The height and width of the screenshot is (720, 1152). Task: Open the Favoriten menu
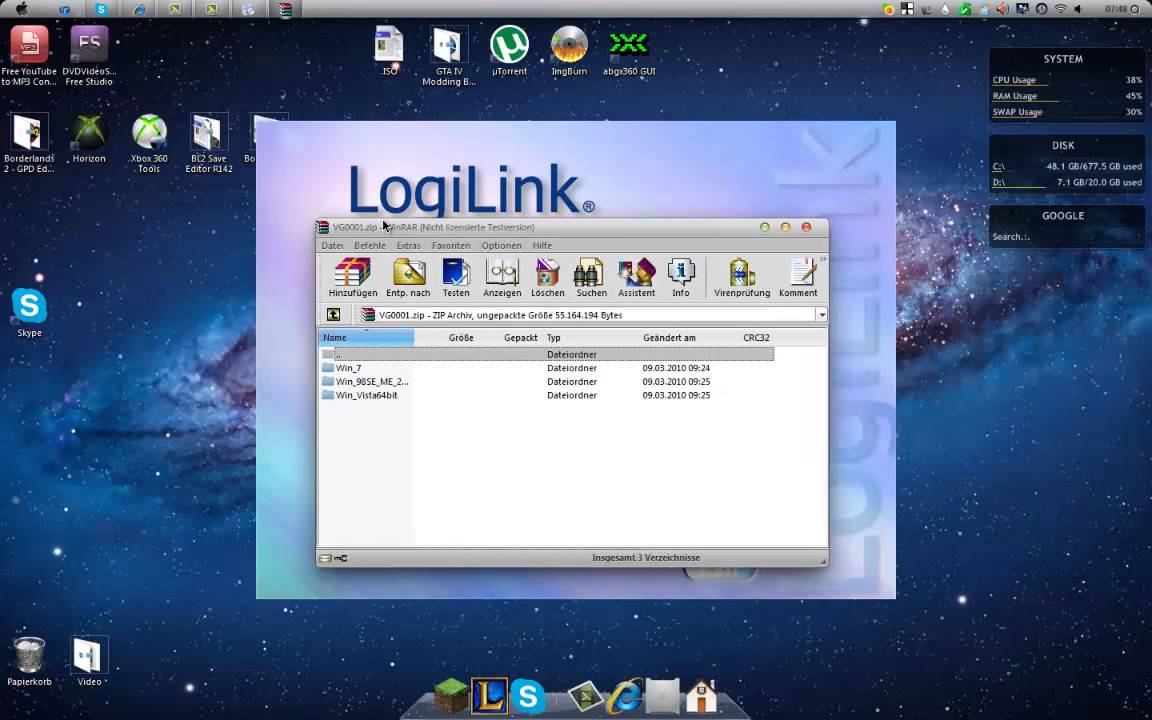pyautogui.click(x=451, y=245)
